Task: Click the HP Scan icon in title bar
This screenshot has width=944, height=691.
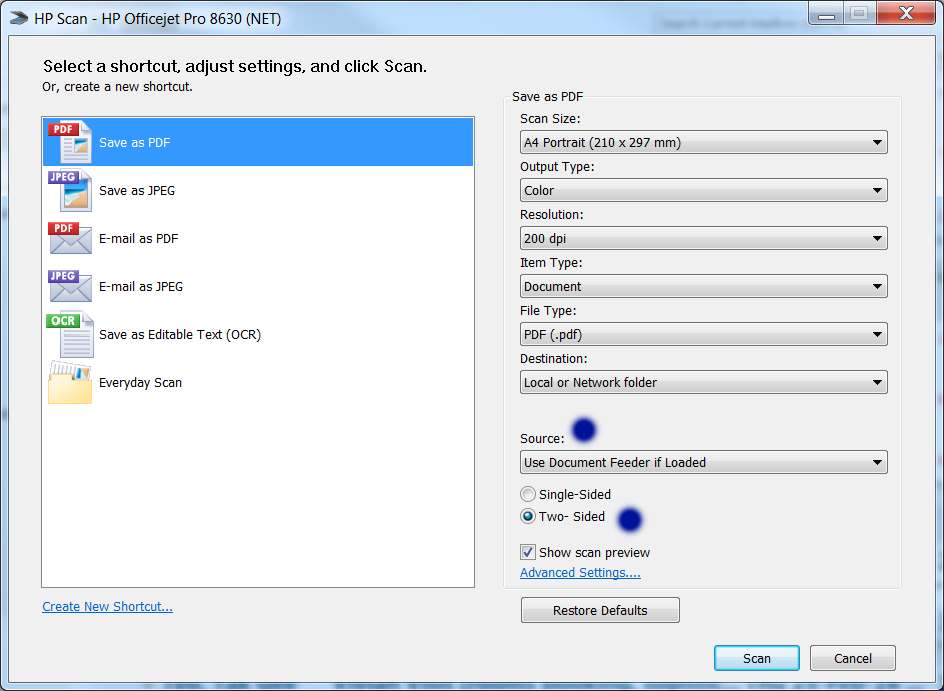Action: [20, 13]
